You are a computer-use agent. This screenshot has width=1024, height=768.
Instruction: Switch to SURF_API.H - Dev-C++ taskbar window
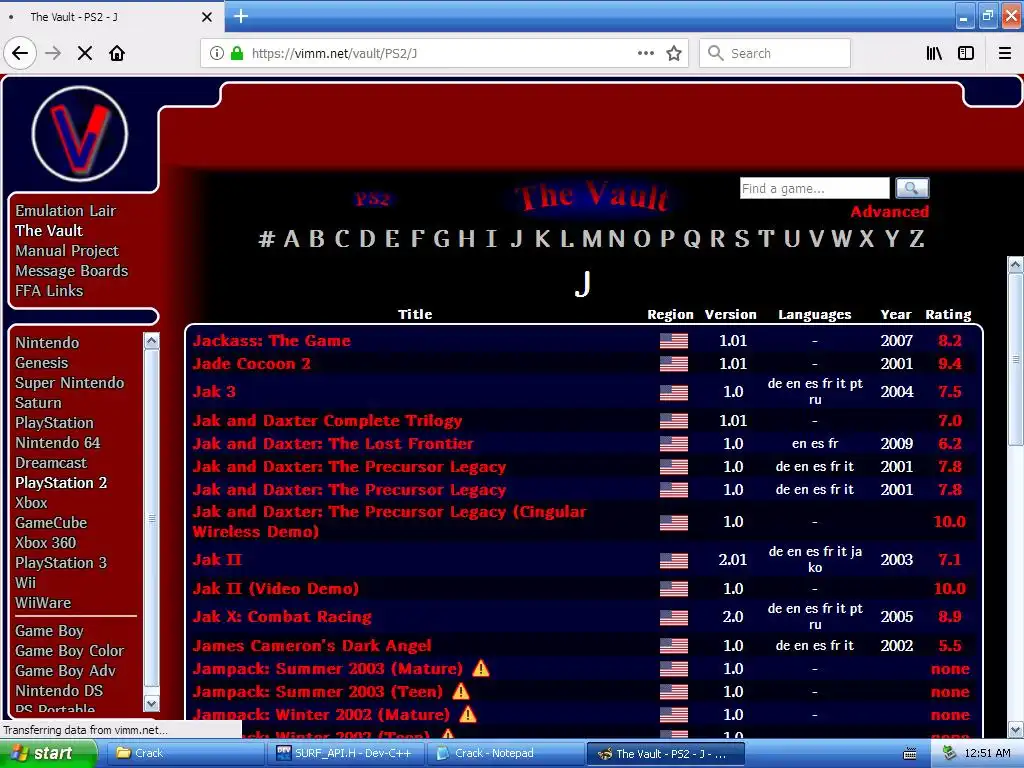pyautogui.click(x=345, y=754)
